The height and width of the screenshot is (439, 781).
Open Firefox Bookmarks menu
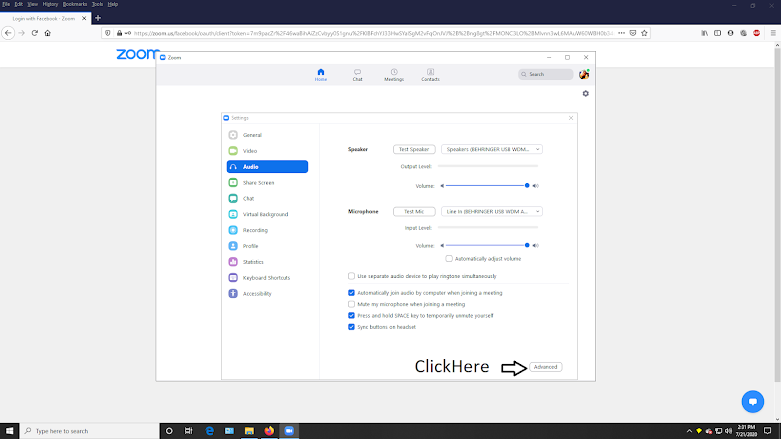coord(75,4)
